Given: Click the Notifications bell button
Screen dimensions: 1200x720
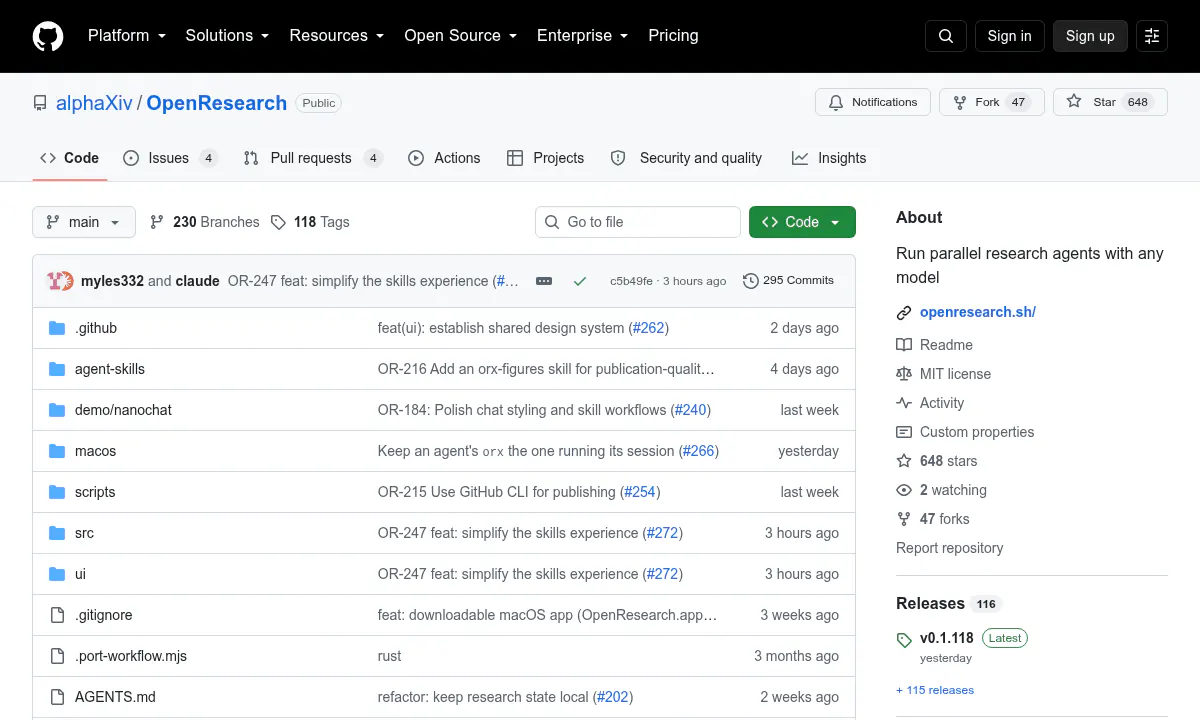Looking at the screenshot, I should [x=873, y=102].
